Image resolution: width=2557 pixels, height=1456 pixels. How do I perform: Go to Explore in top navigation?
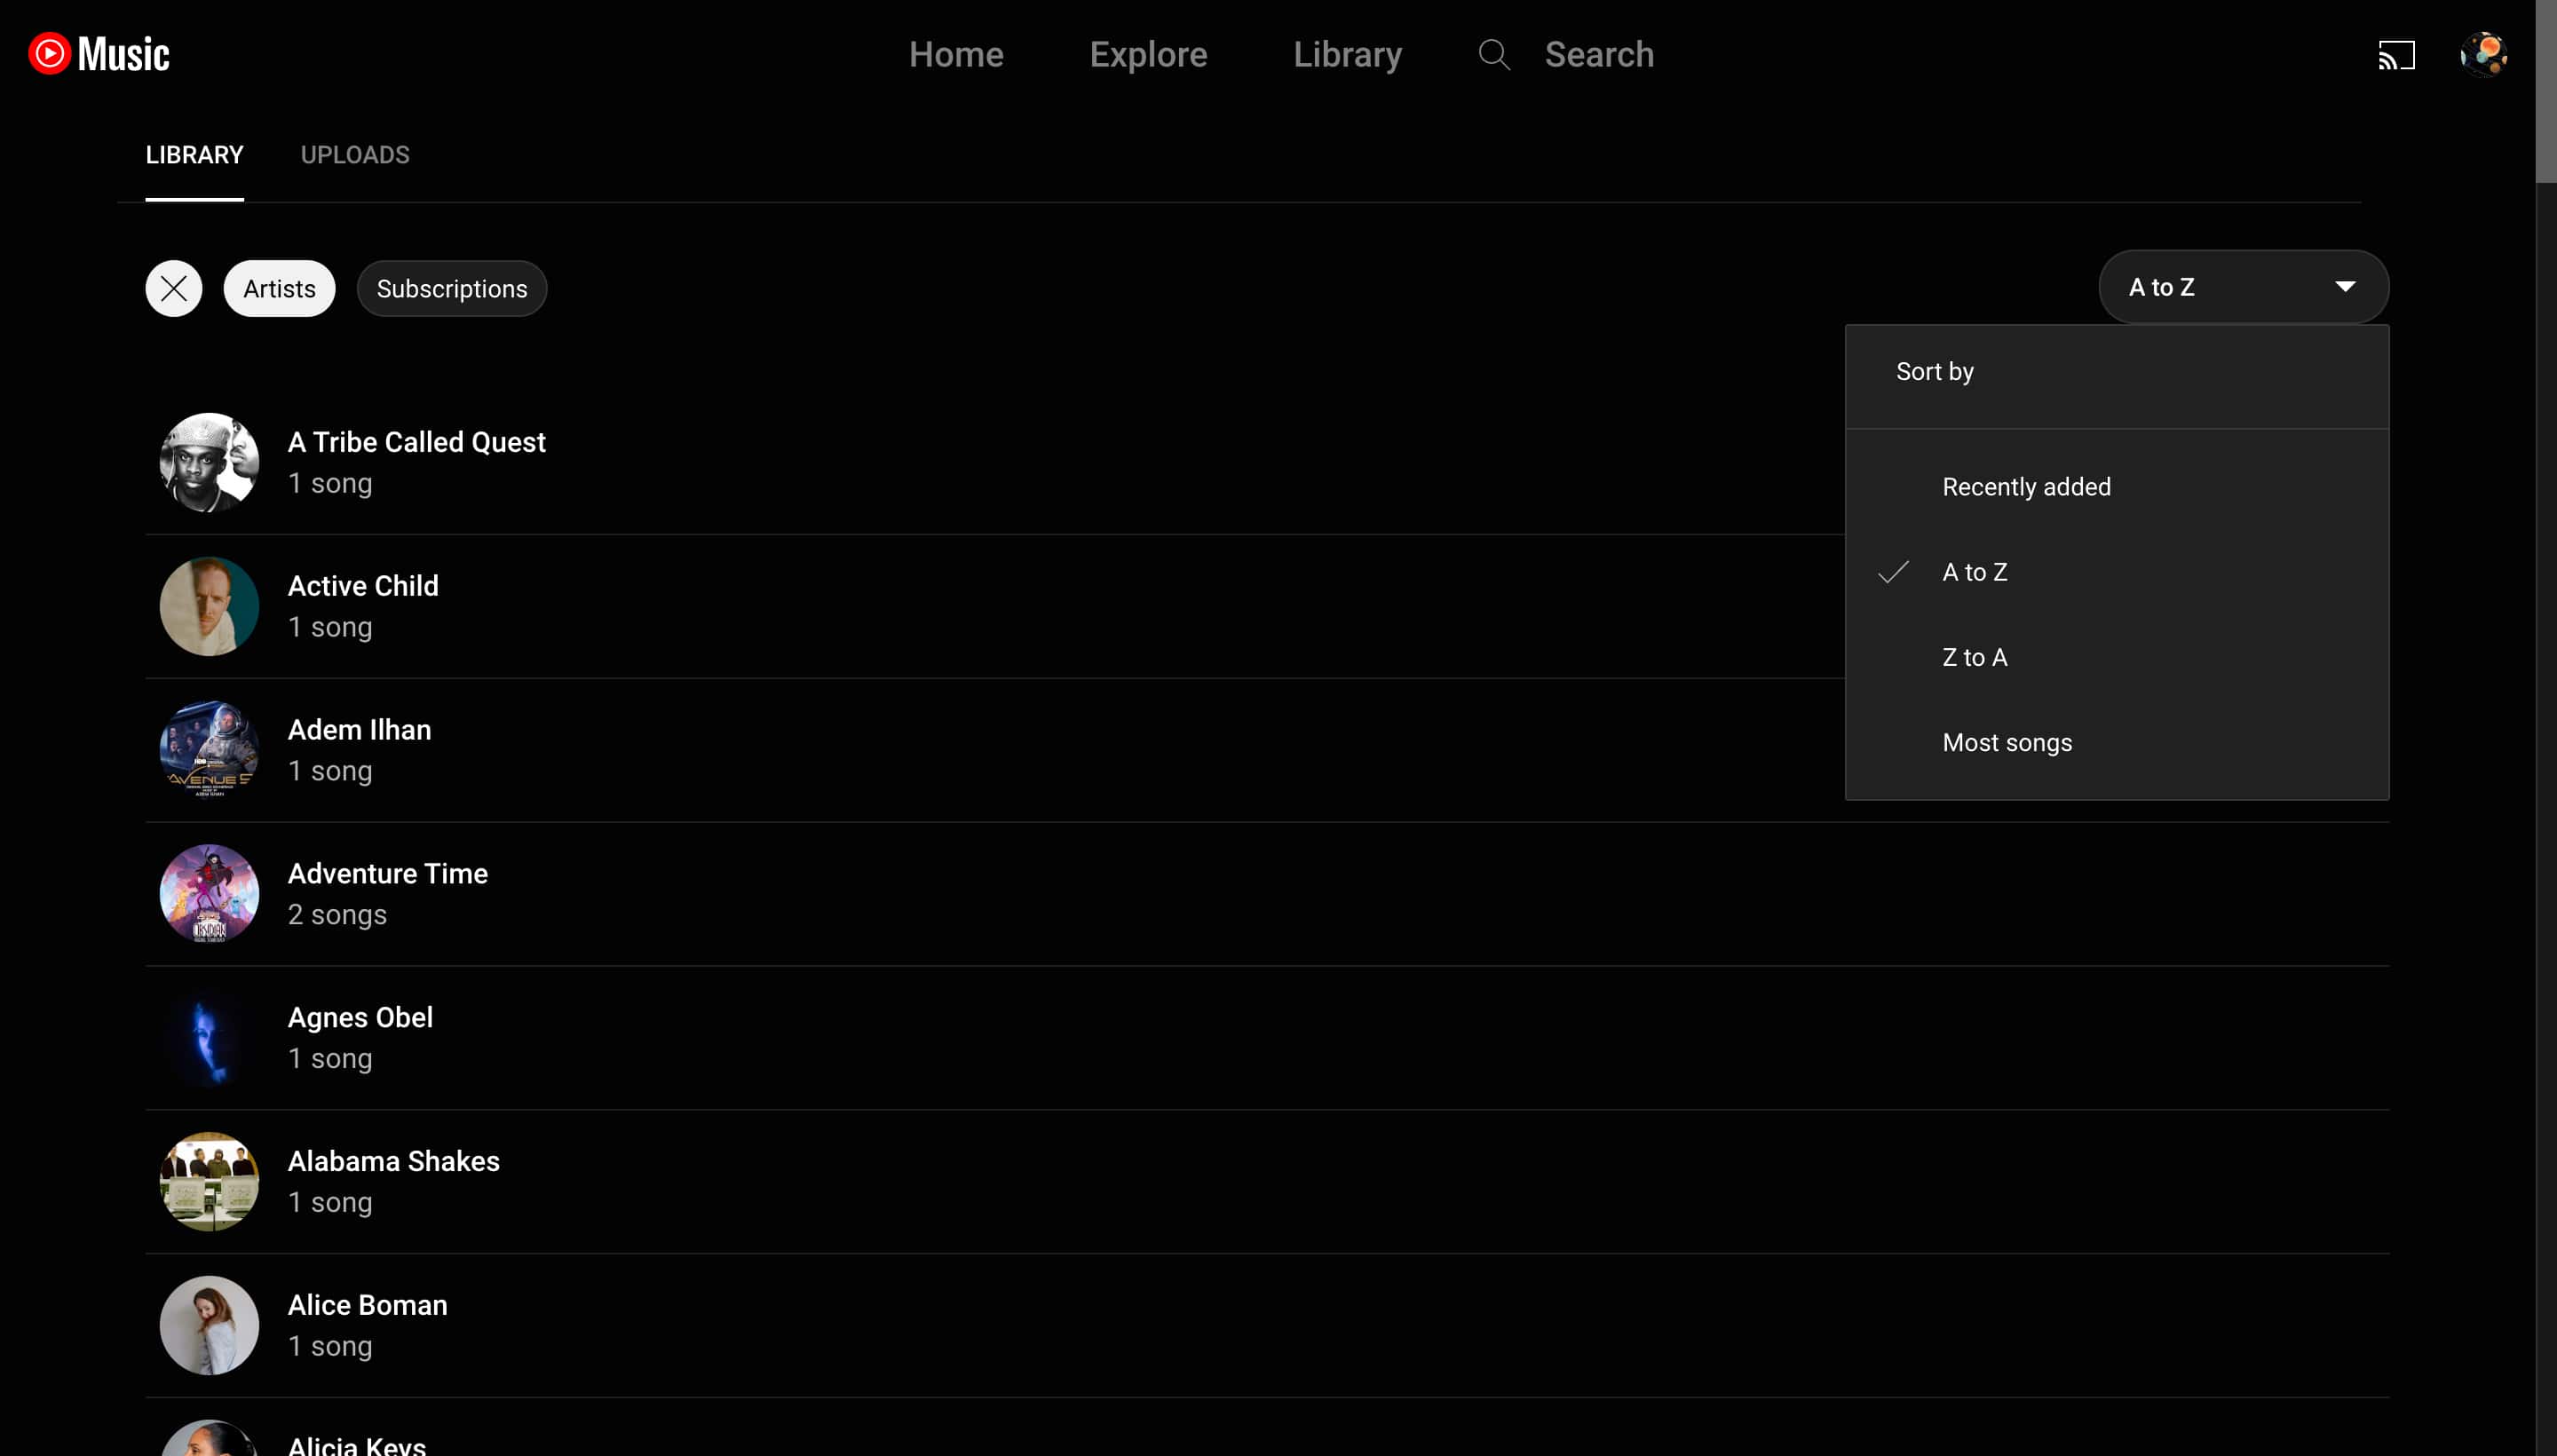point(1147,54)
